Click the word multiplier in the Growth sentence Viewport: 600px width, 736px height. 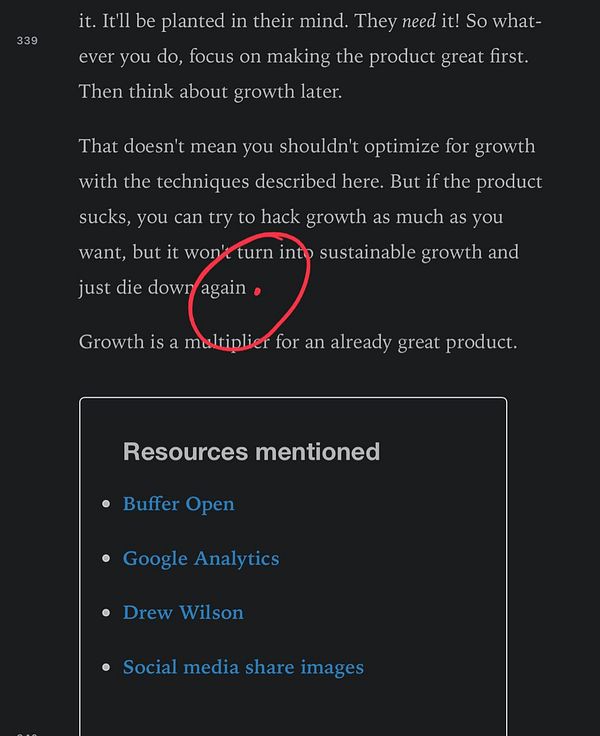click(x=227, y=342)
